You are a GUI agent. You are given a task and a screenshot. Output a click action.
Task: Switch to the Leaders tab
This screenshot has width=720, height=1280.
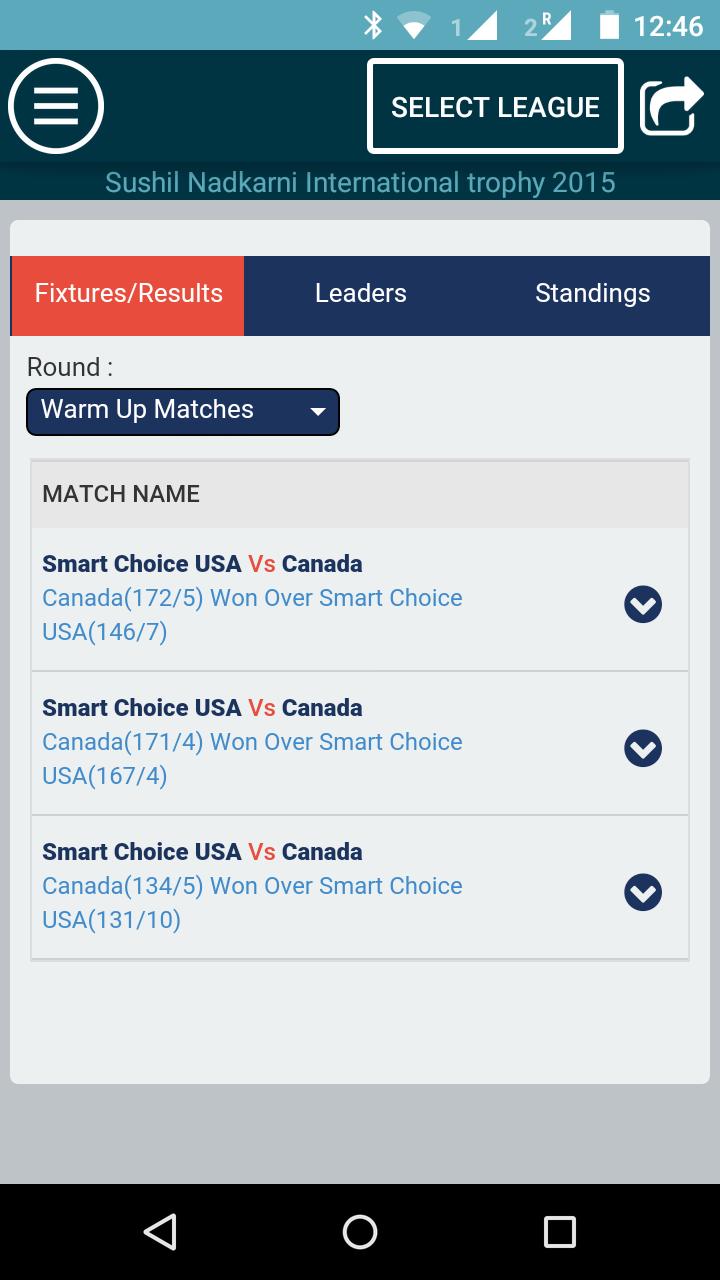coord(360,294)
